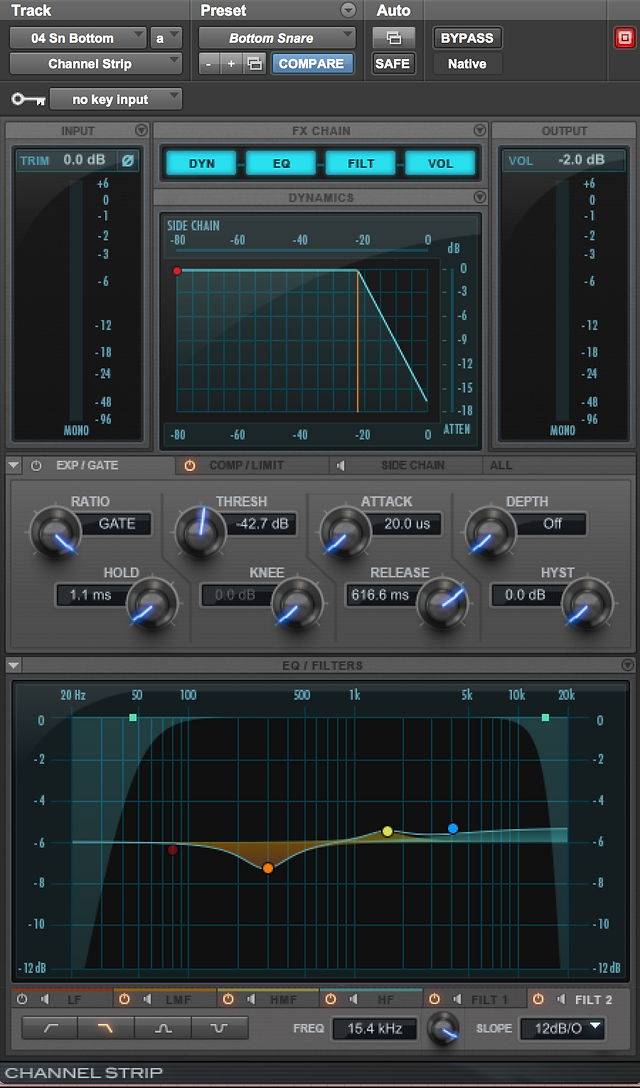
Task: Select the high-pass filter shape button
Action: click(50, 1028)
